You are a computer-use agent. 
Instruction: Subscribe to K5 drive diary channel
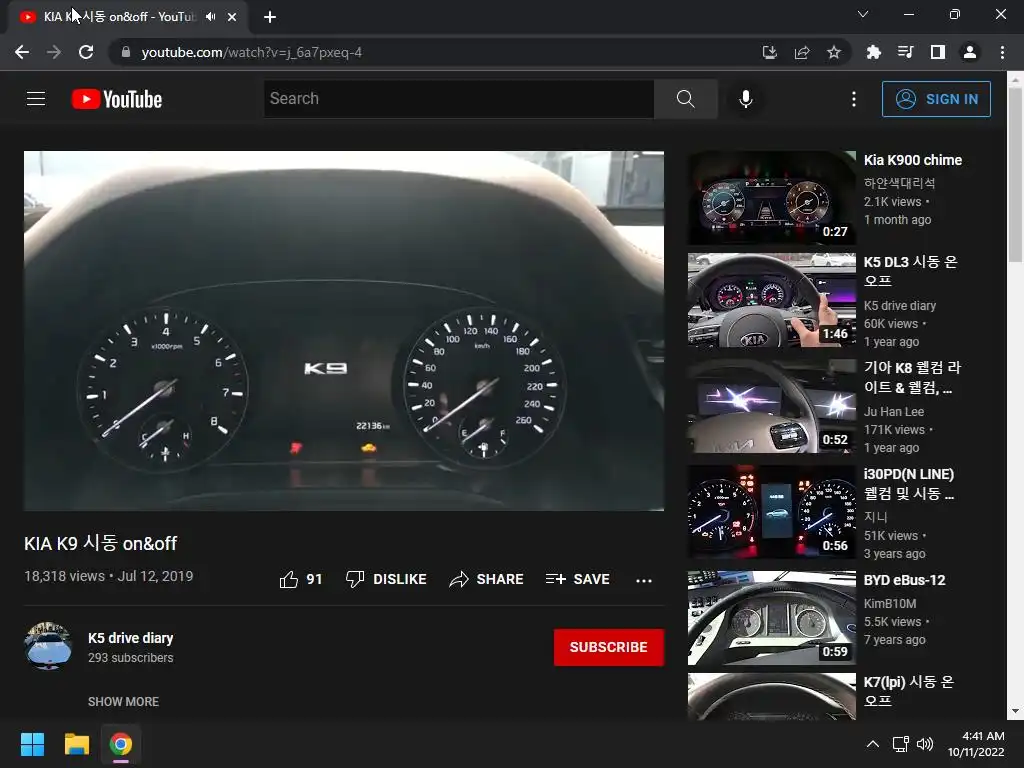[x=609, y=647]
